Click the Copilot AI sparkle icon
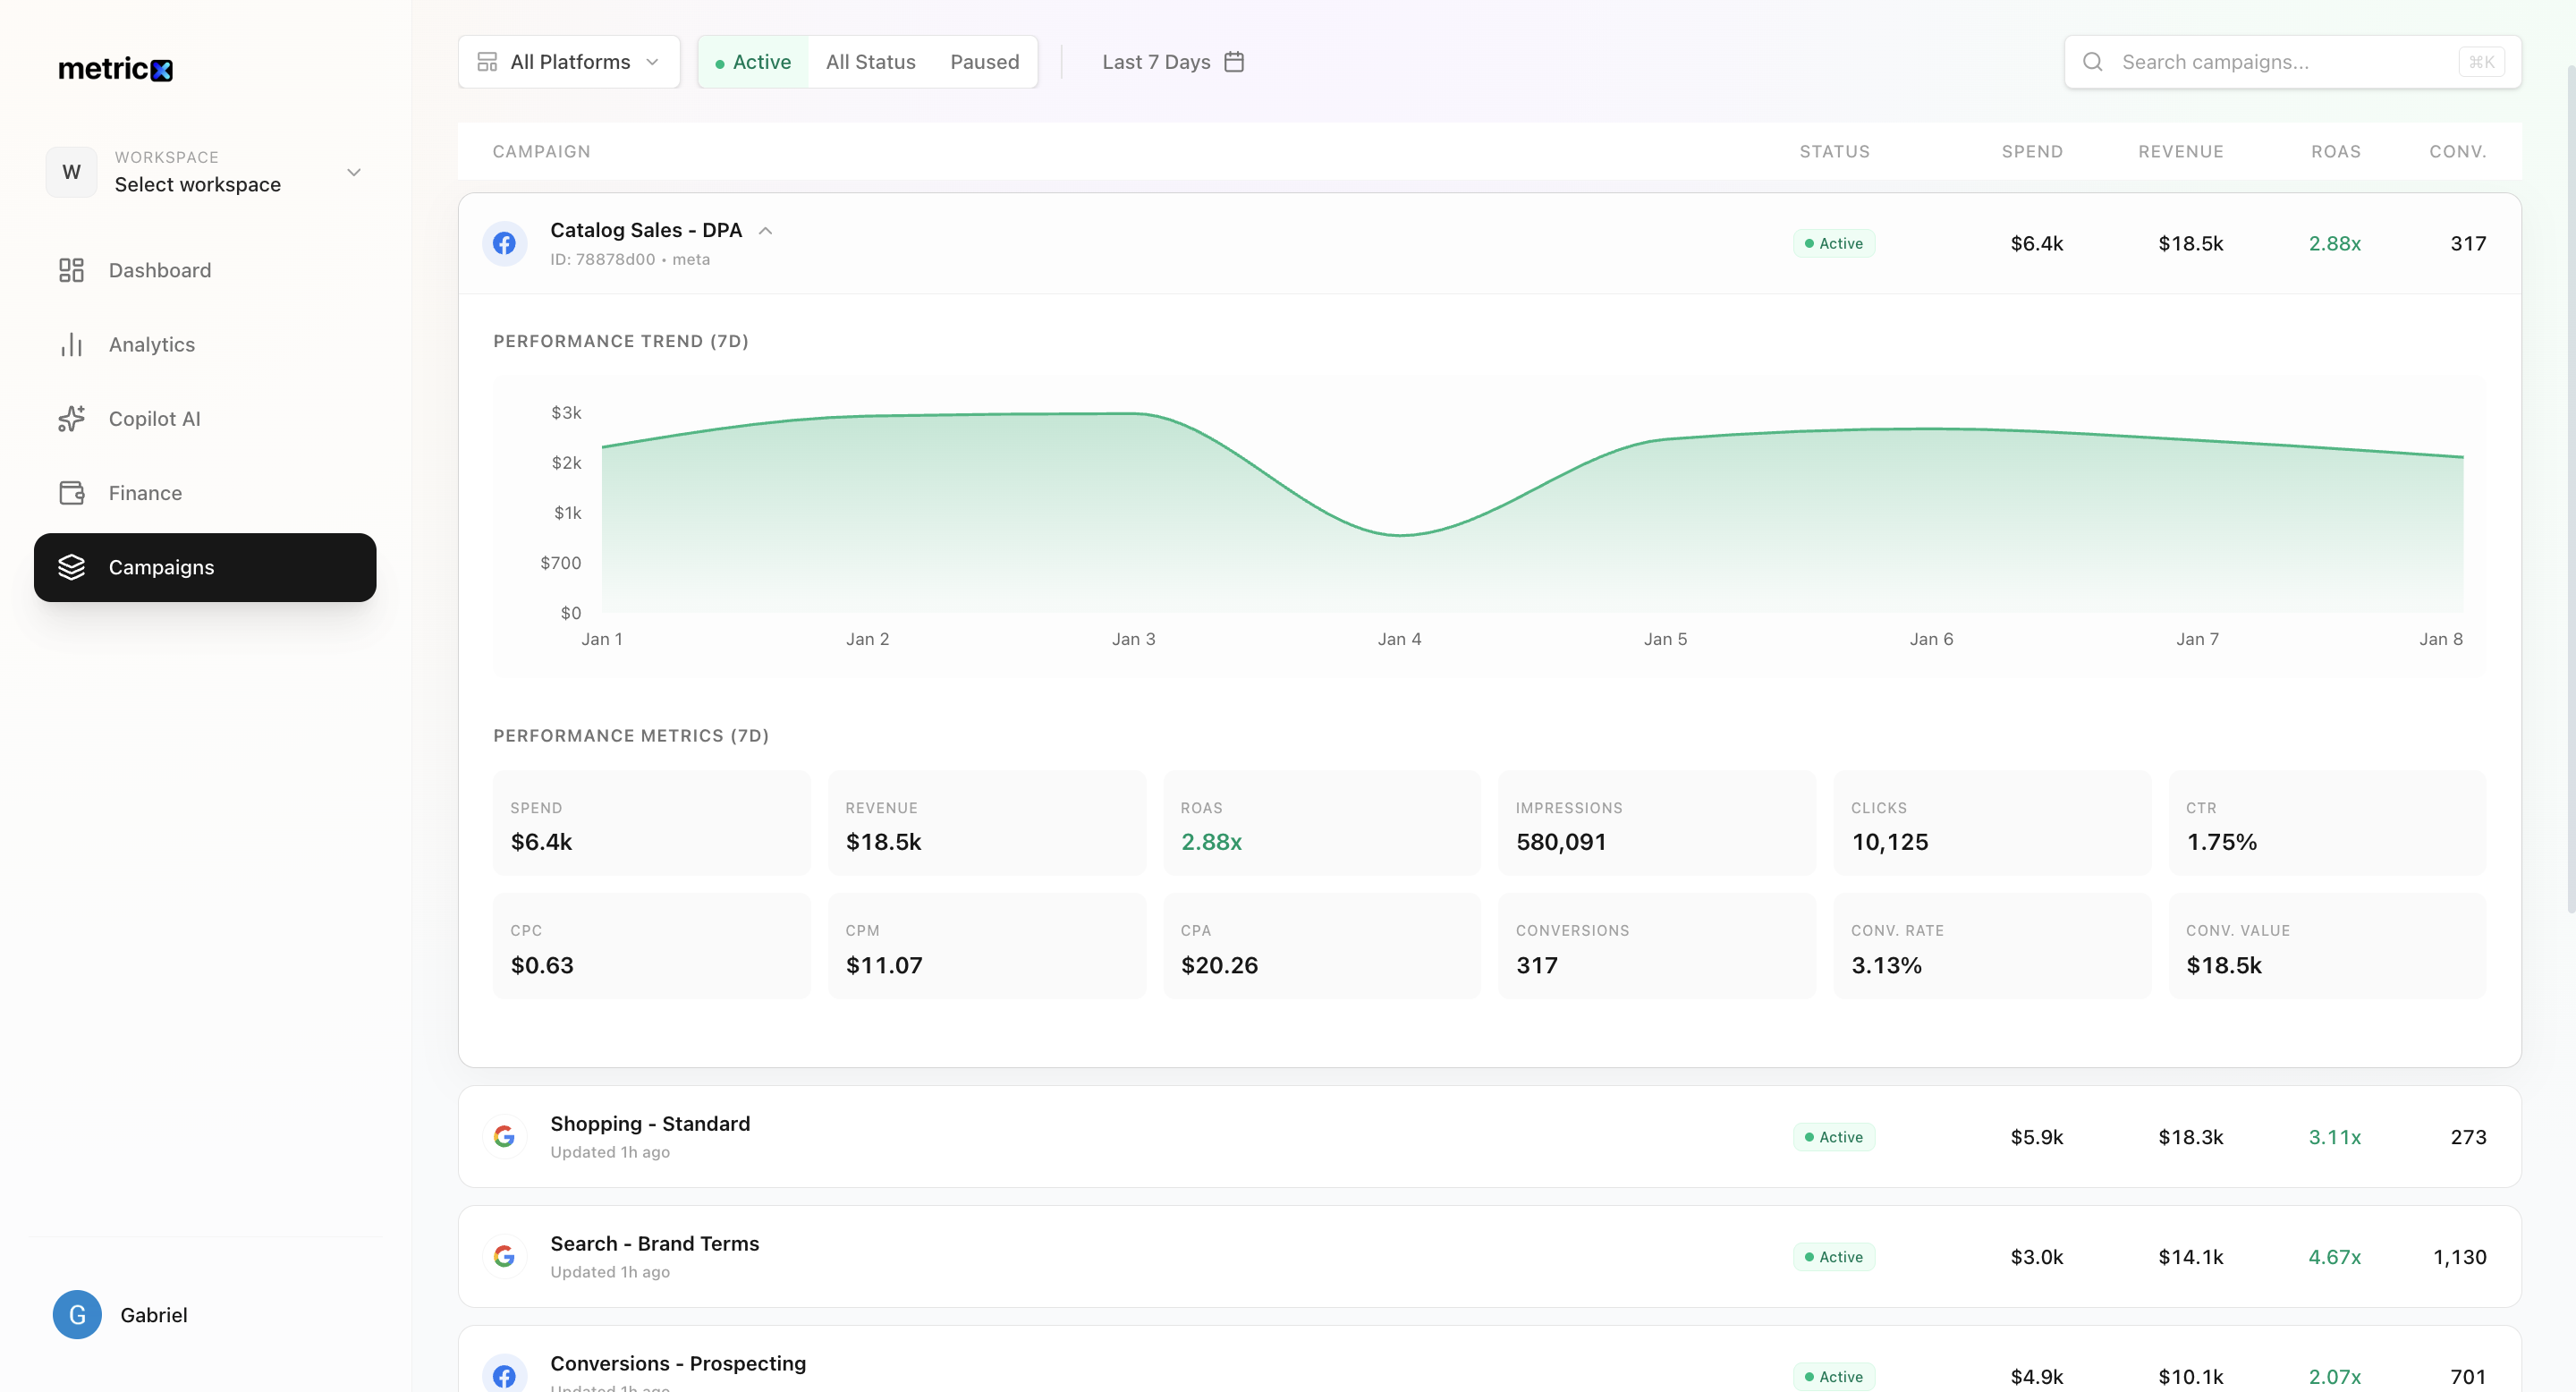The width and height of the screenshot is (2576, 1392). pyautogui.click(x=71, y=419)
